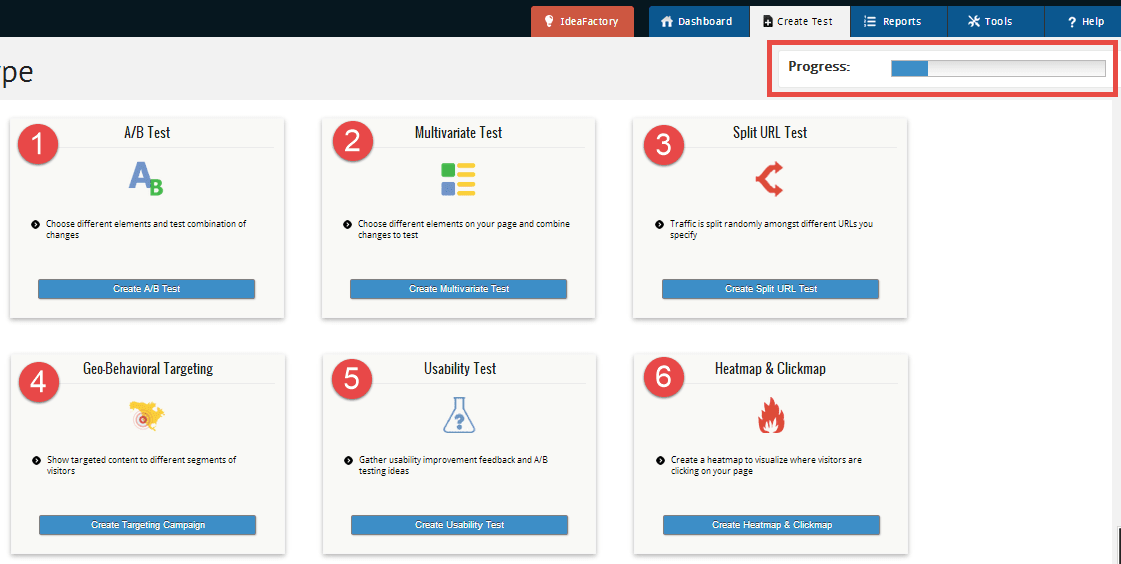Image resolution: width=1121 pixels, height=564 pixels.
Task: Click the Create A/B Test button
Action: pyautogui.click(x=147, y=289)
